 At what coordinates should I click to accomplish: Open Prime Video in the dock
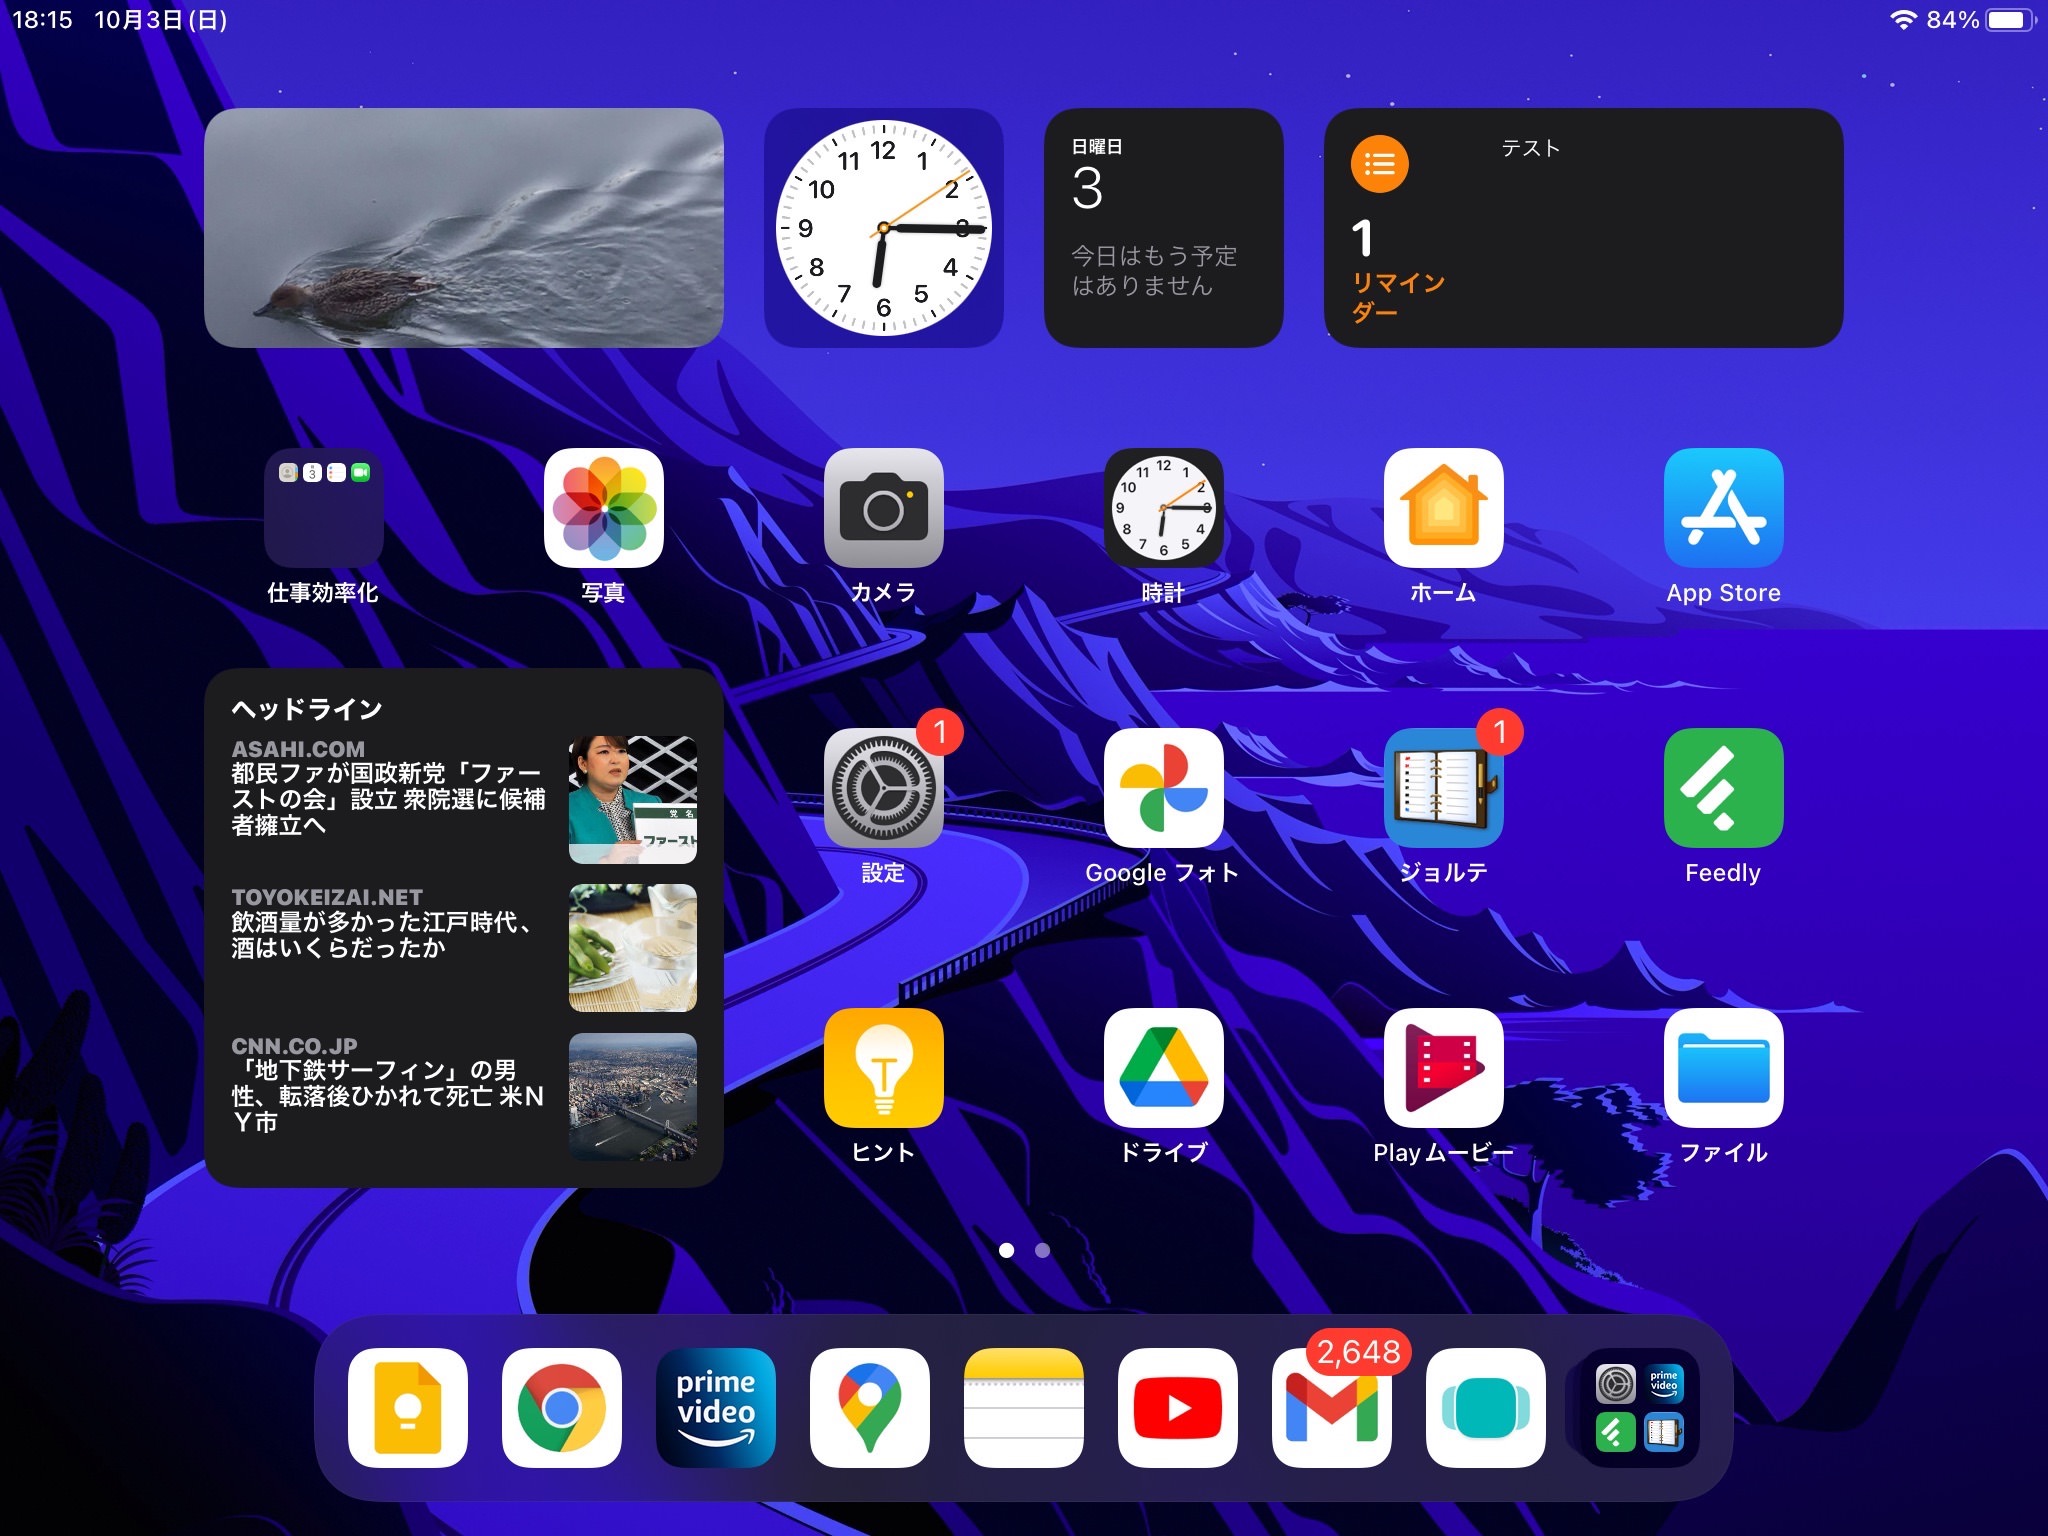click(x=715, y=1408)
